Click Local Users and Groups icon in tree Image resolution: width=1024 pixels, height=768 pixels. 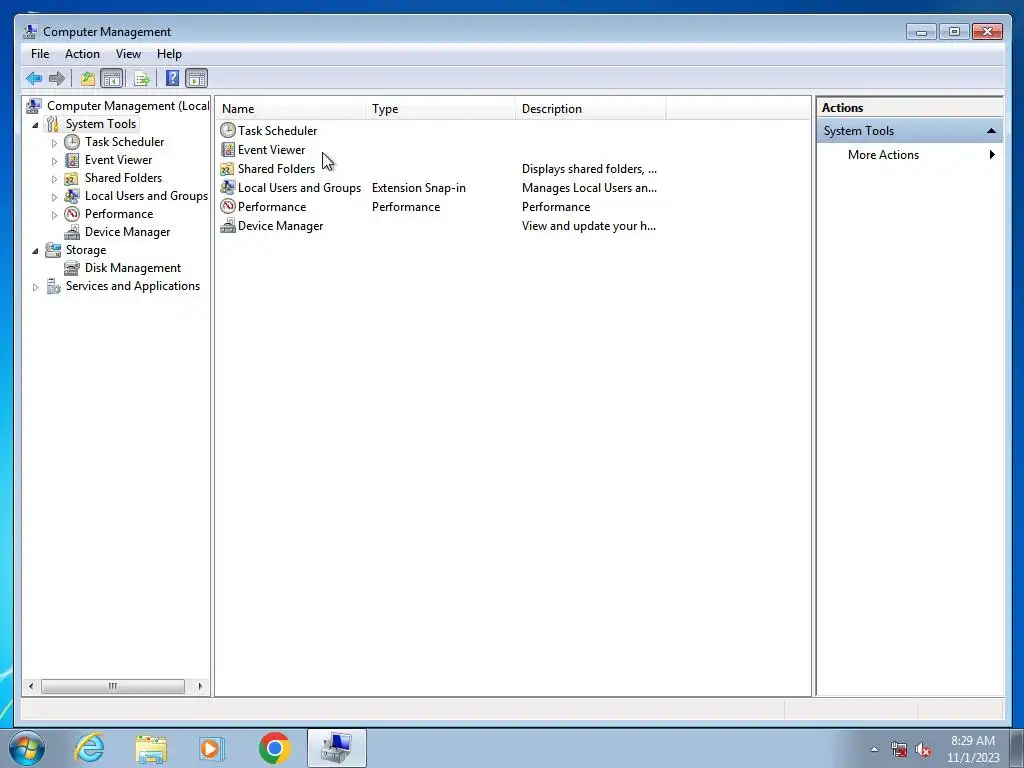pos(72,196)
